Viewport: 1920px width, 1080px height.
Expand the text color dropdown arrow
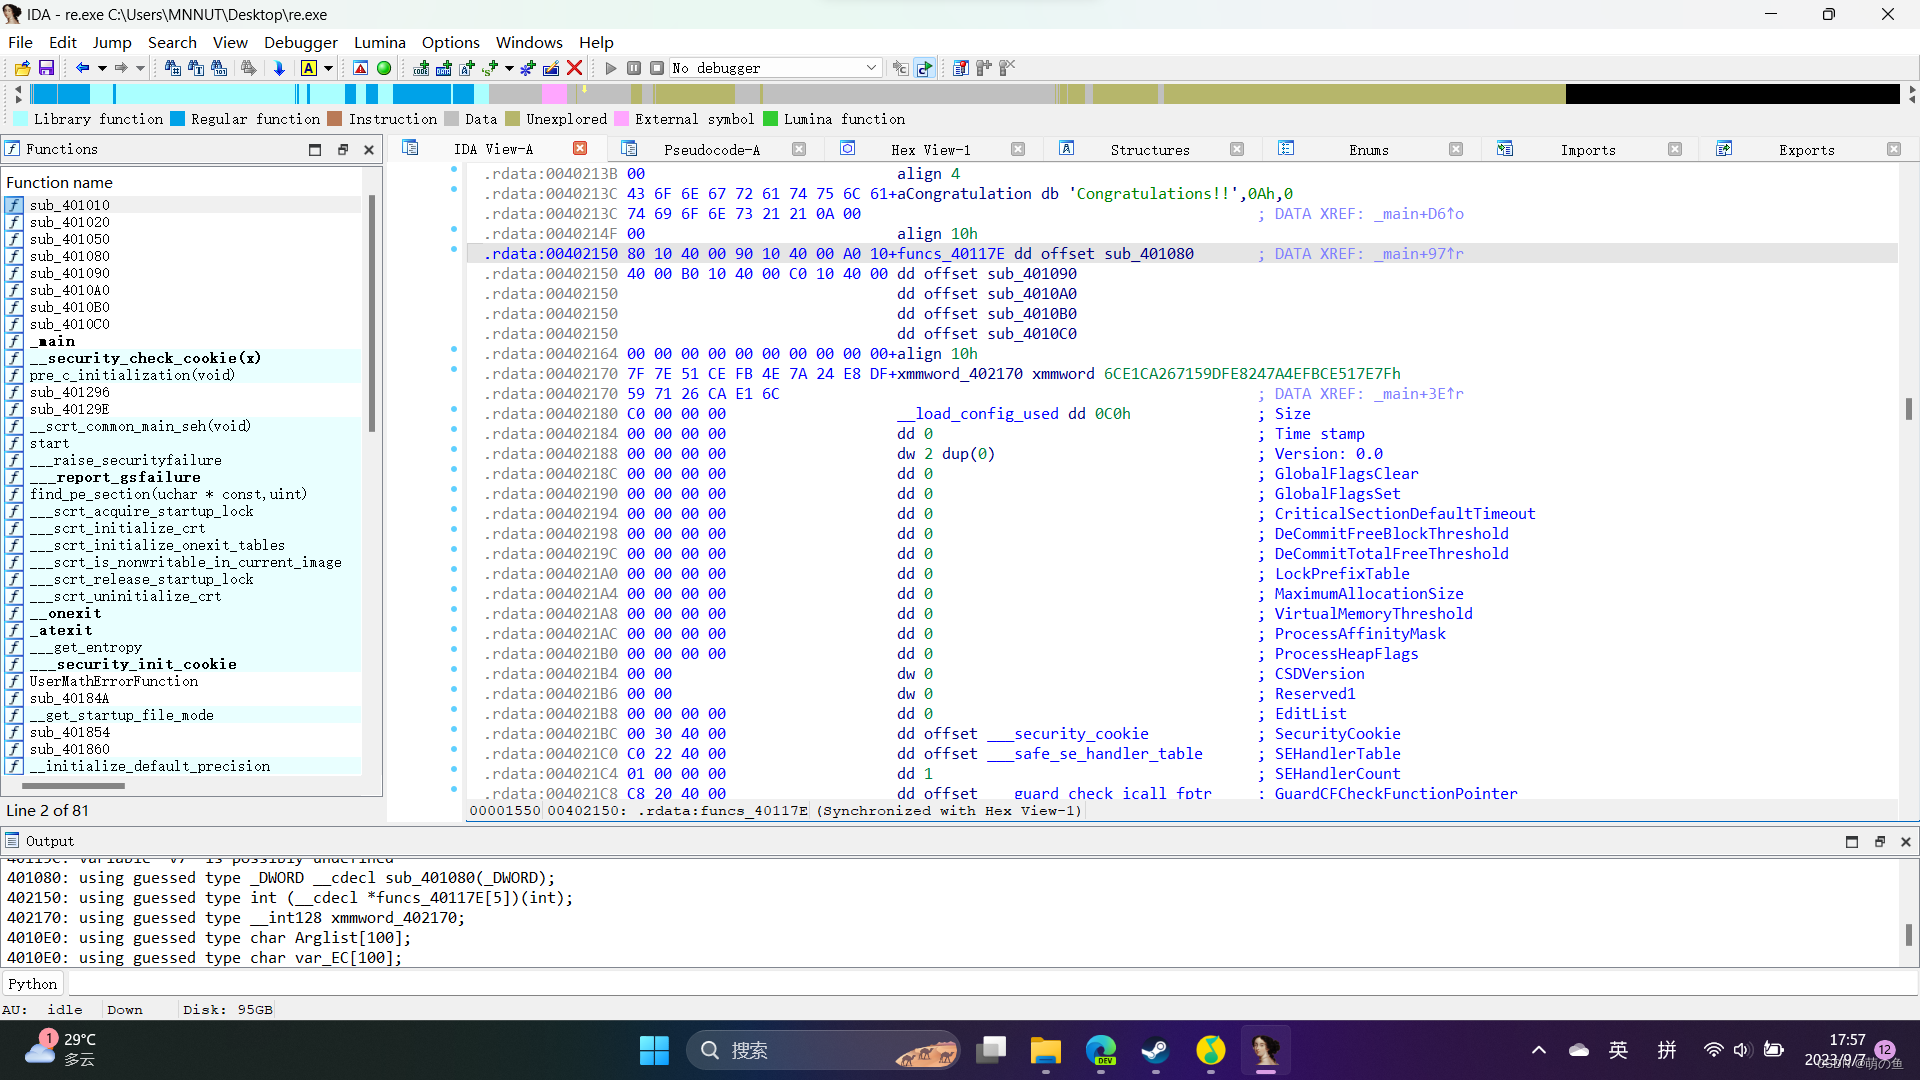click(x=327, y=68)
